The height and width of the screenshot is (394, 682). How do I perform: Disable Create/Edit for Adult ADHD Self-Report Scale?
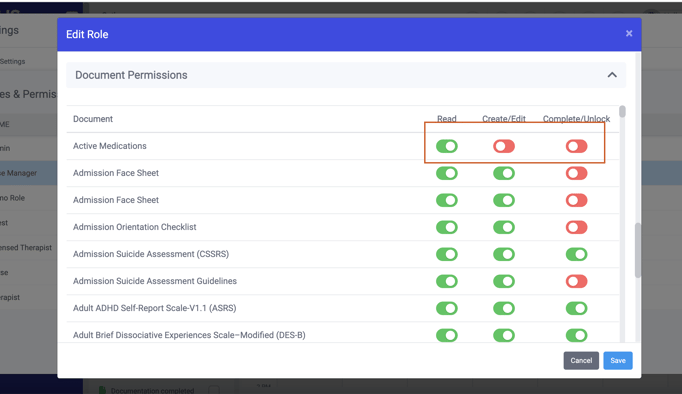click(504, 308)
